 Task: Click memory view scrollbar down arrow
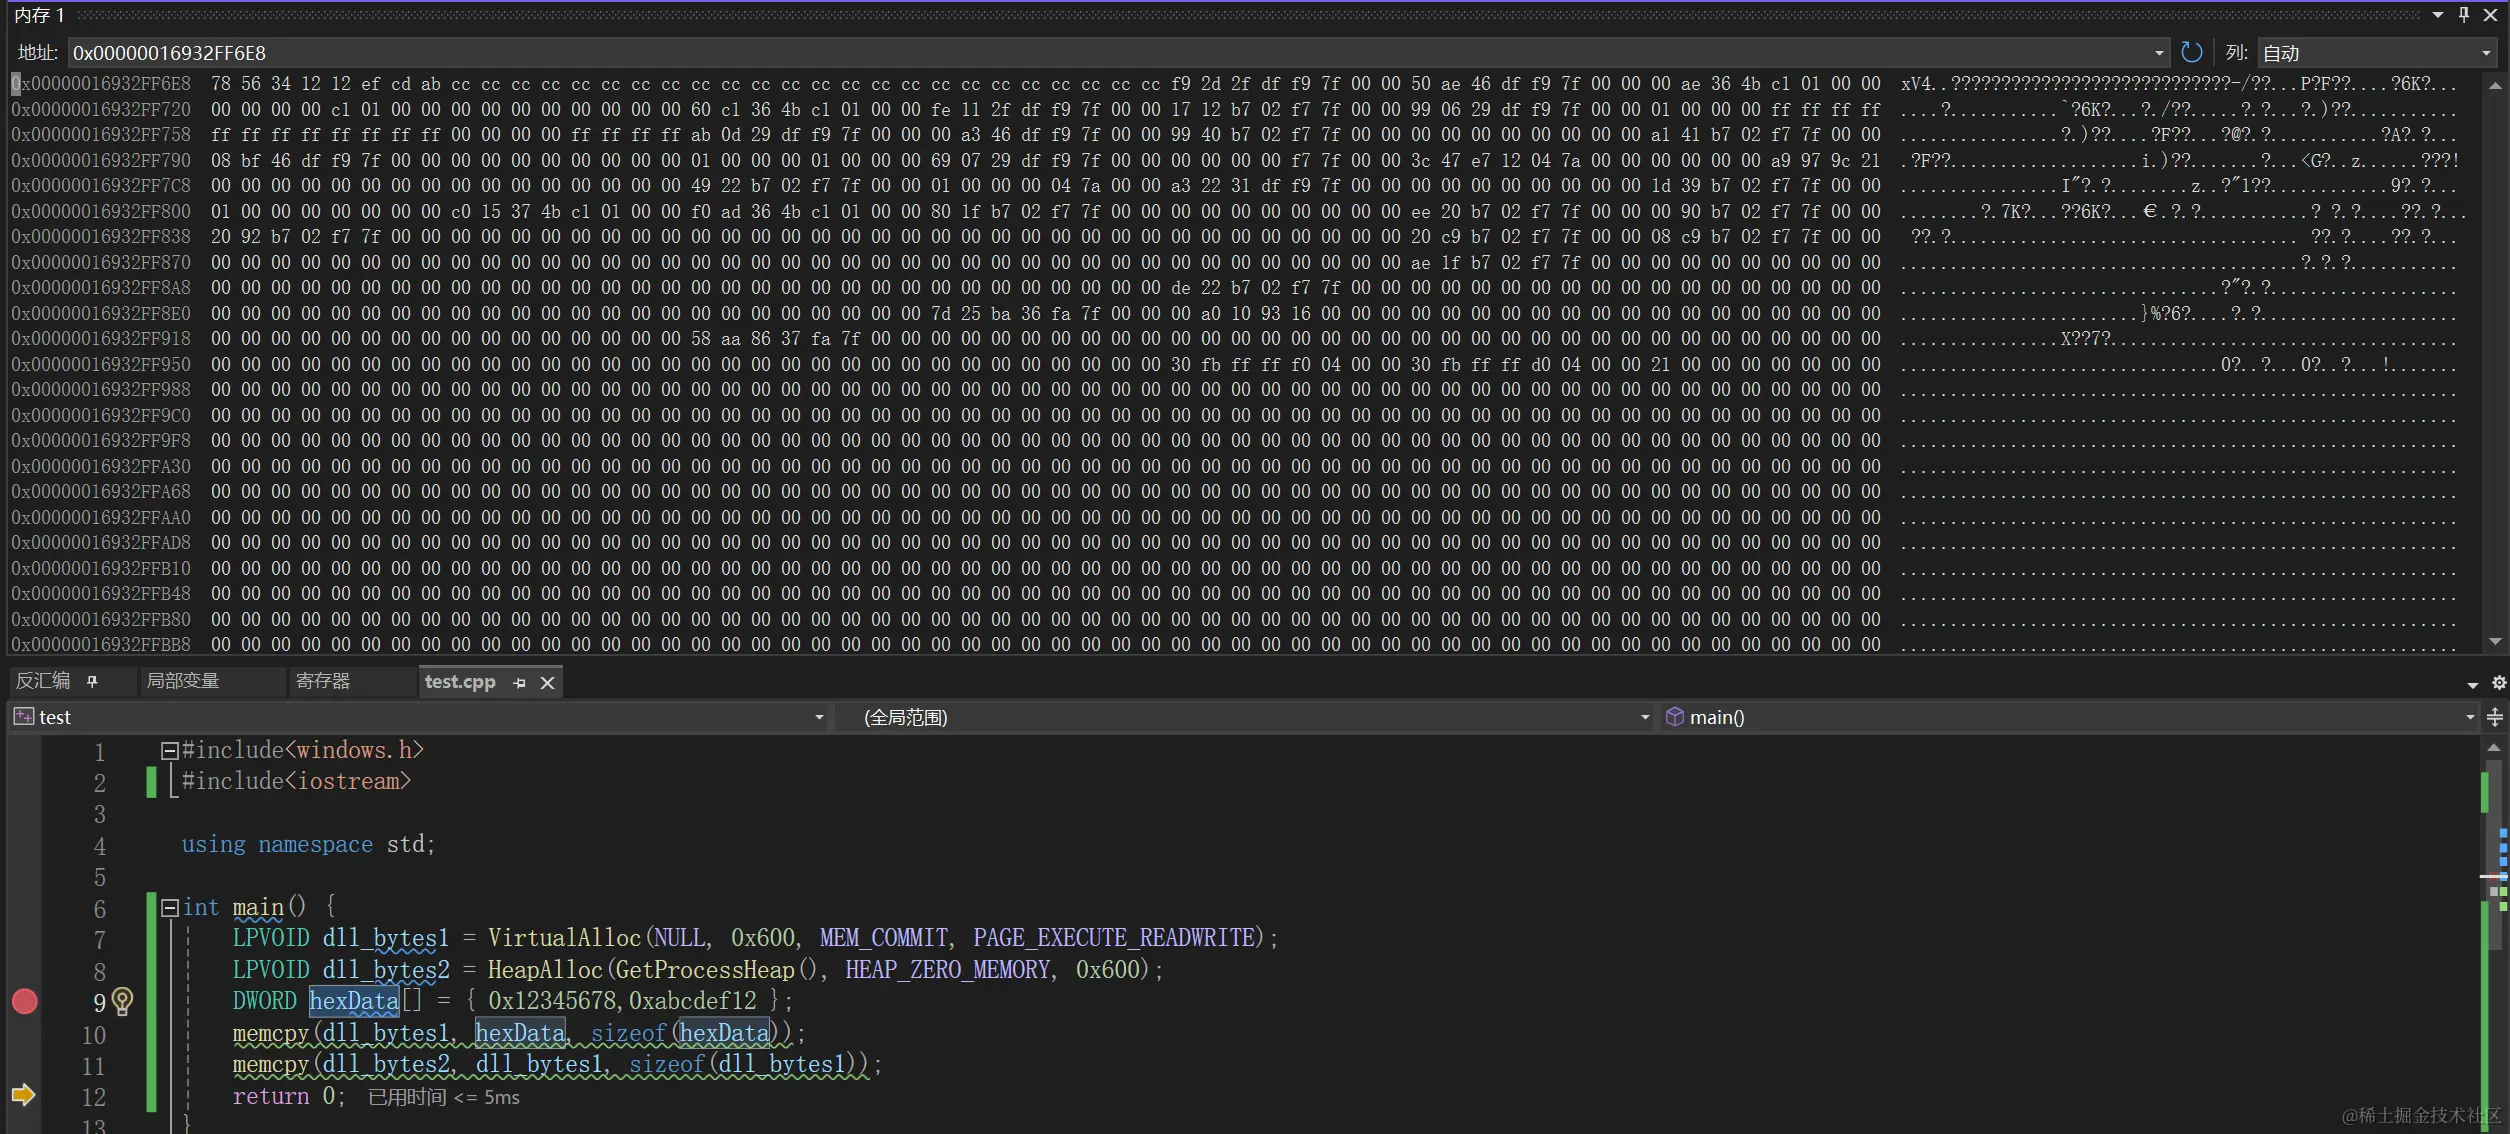click(2495, 642)
